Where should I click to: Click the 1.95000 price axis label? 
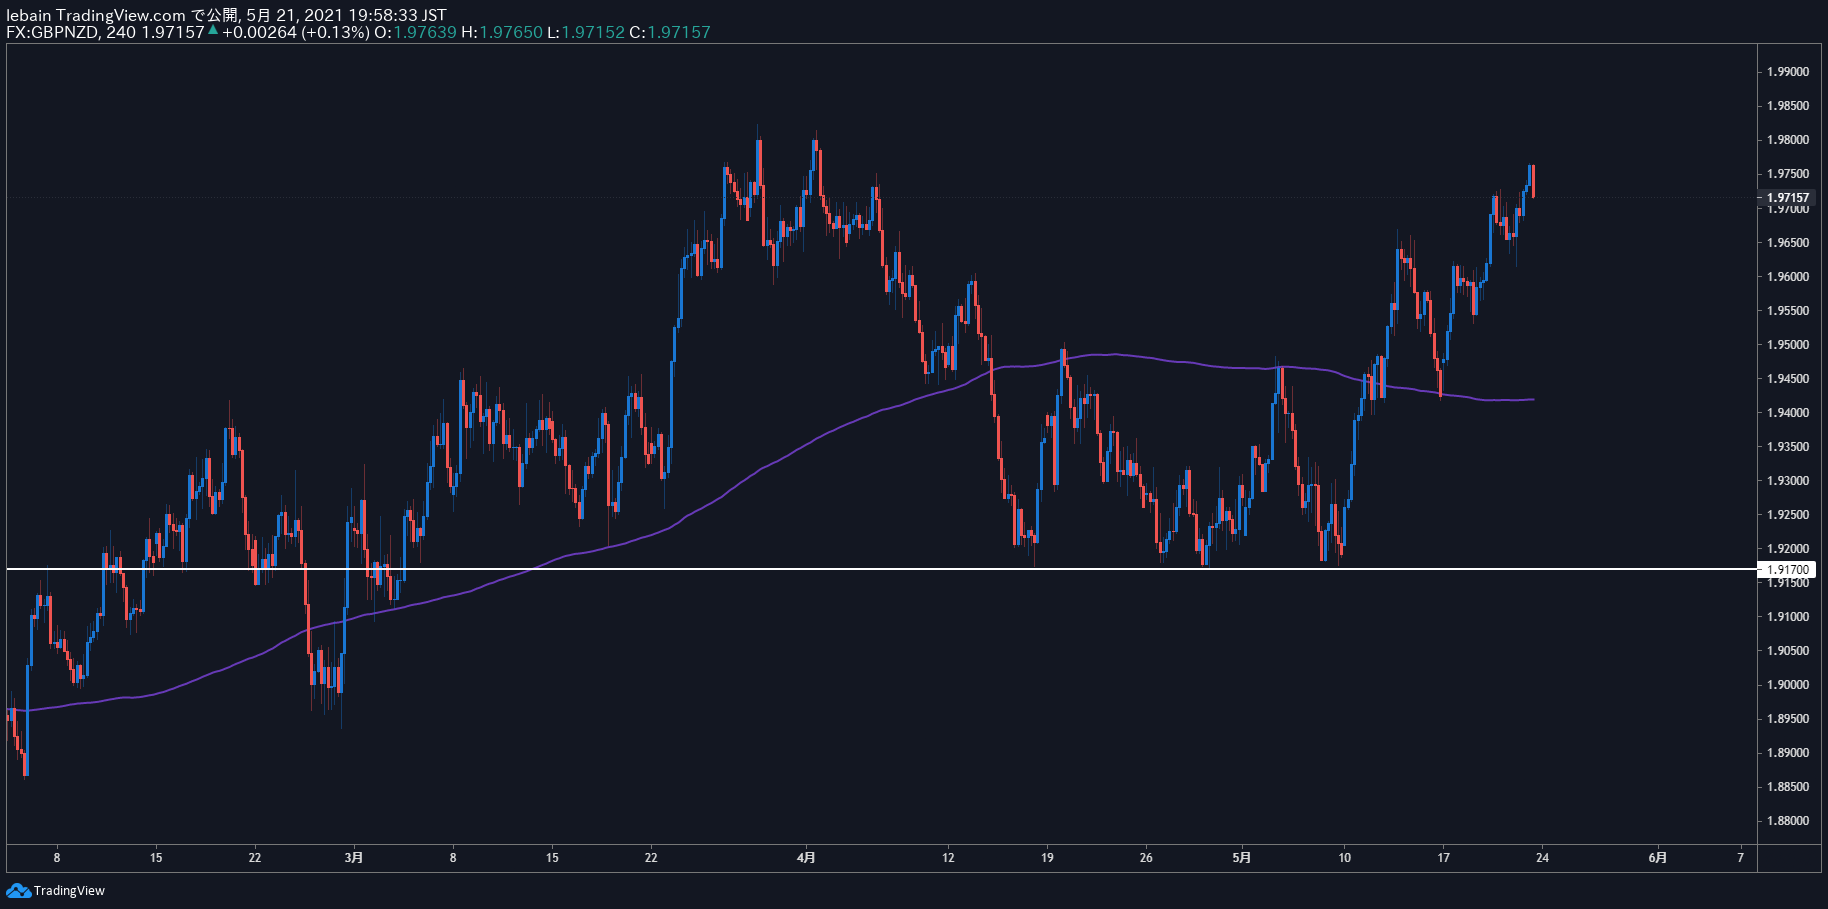[x=1787, y=345]
